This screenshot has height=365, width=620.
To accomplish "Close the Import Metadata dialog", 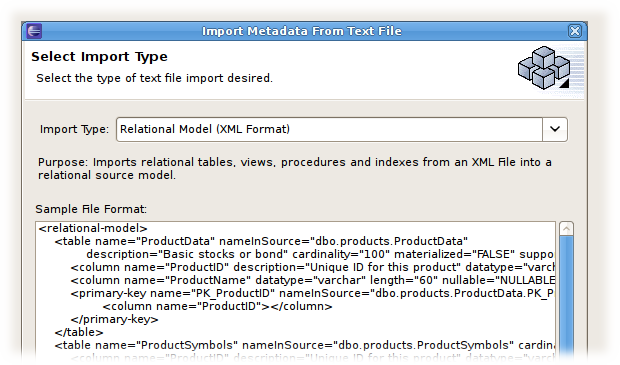I will click(575, 31).
